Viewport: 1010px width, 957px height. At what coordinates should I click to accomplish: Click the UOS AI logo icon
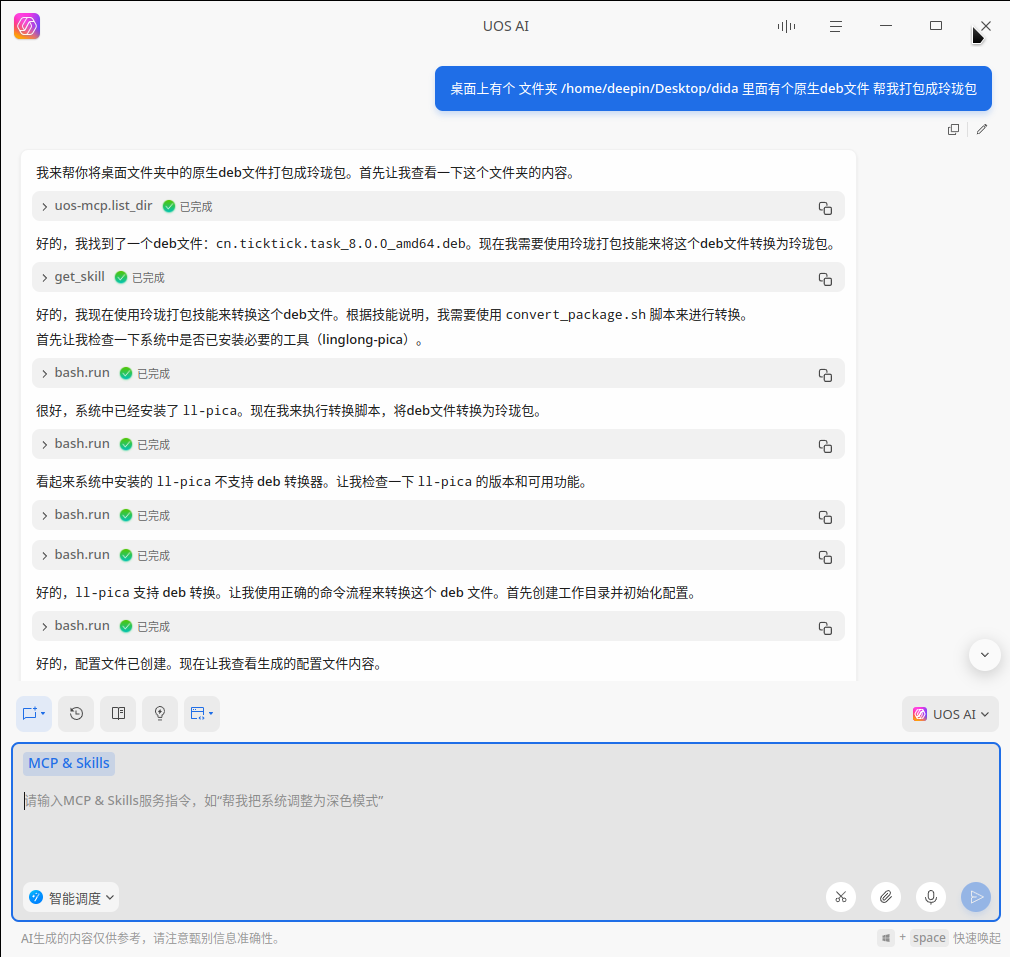(27, 26)
